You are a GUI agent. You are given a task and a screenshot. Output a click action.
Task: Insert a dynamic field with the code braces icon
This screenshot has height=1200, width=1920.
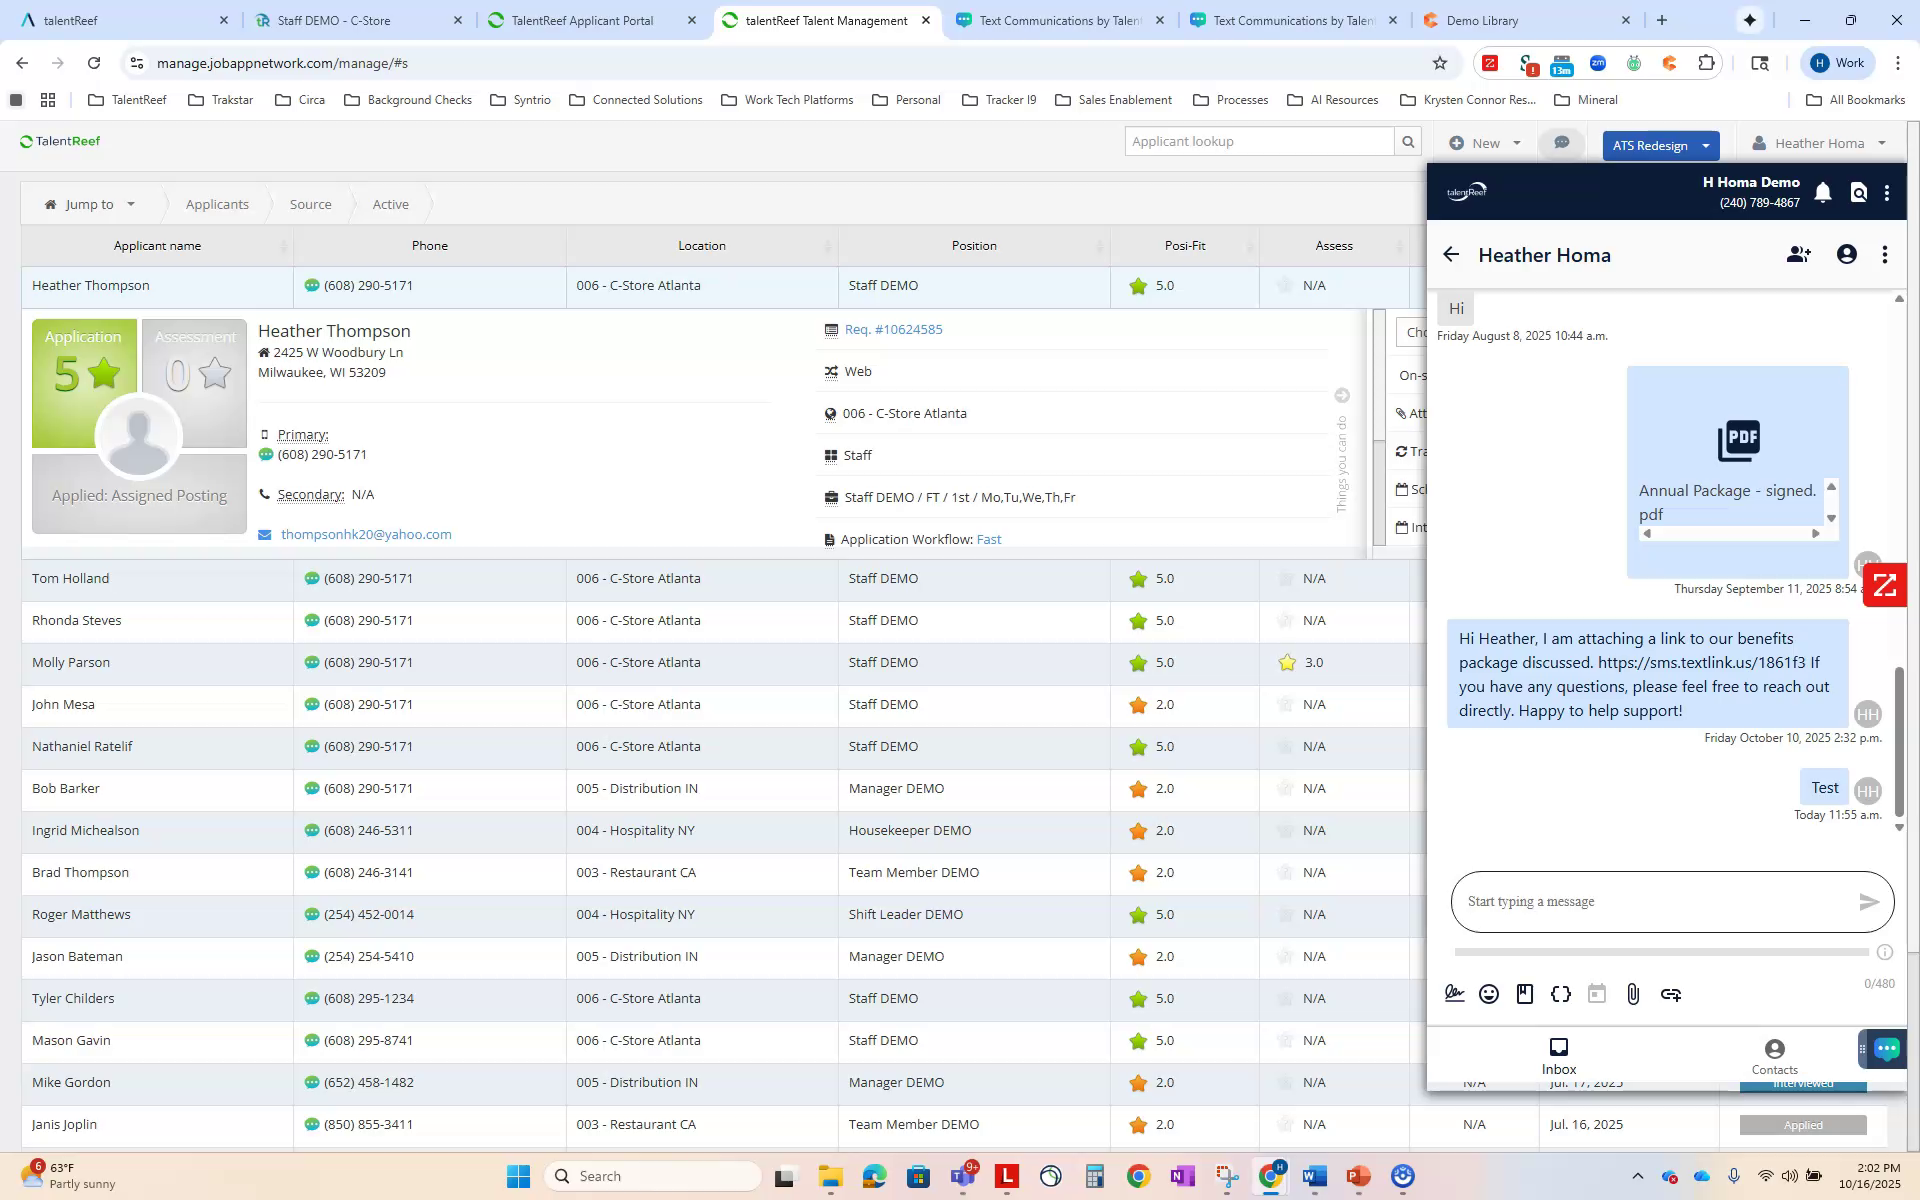coord(1561,994)
